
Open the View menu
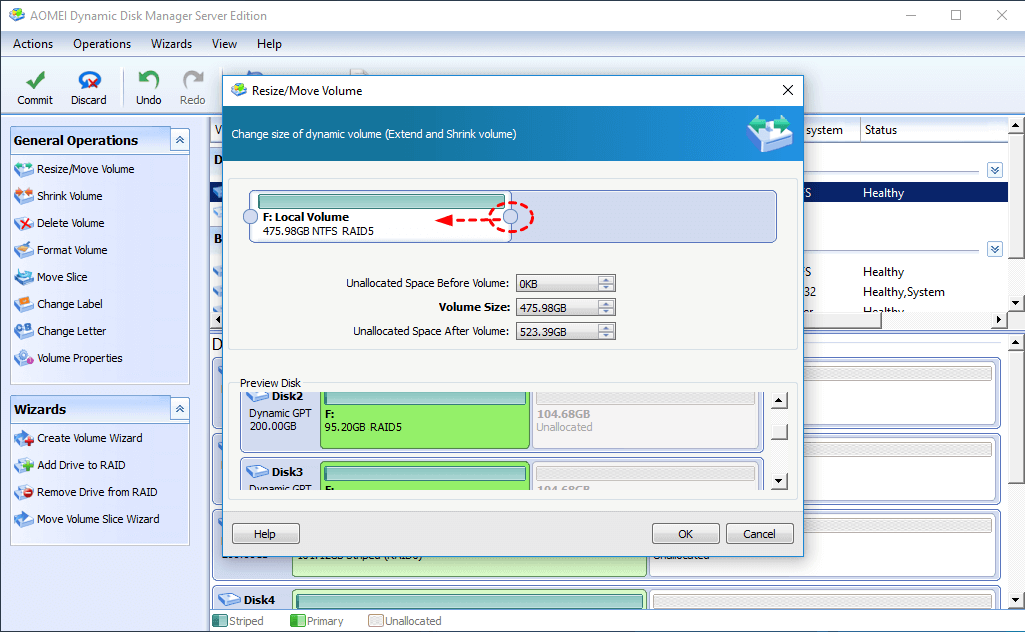click(224, 44)
